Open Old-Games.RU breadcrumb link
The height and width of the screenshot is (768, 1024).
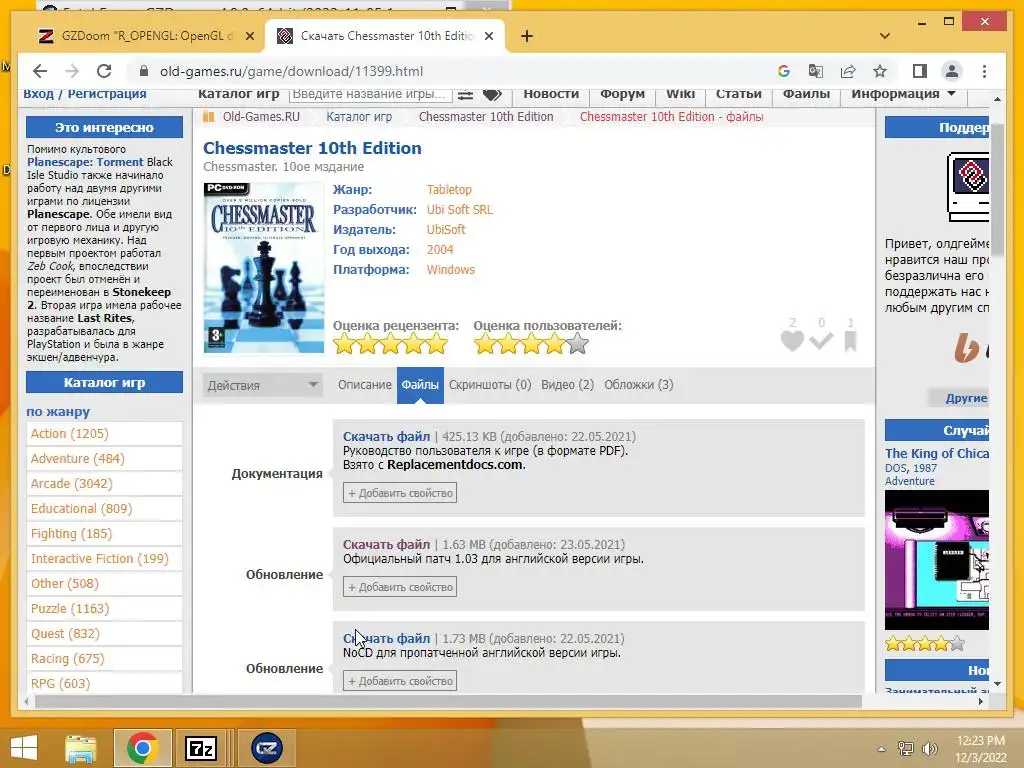coord(261,117)
